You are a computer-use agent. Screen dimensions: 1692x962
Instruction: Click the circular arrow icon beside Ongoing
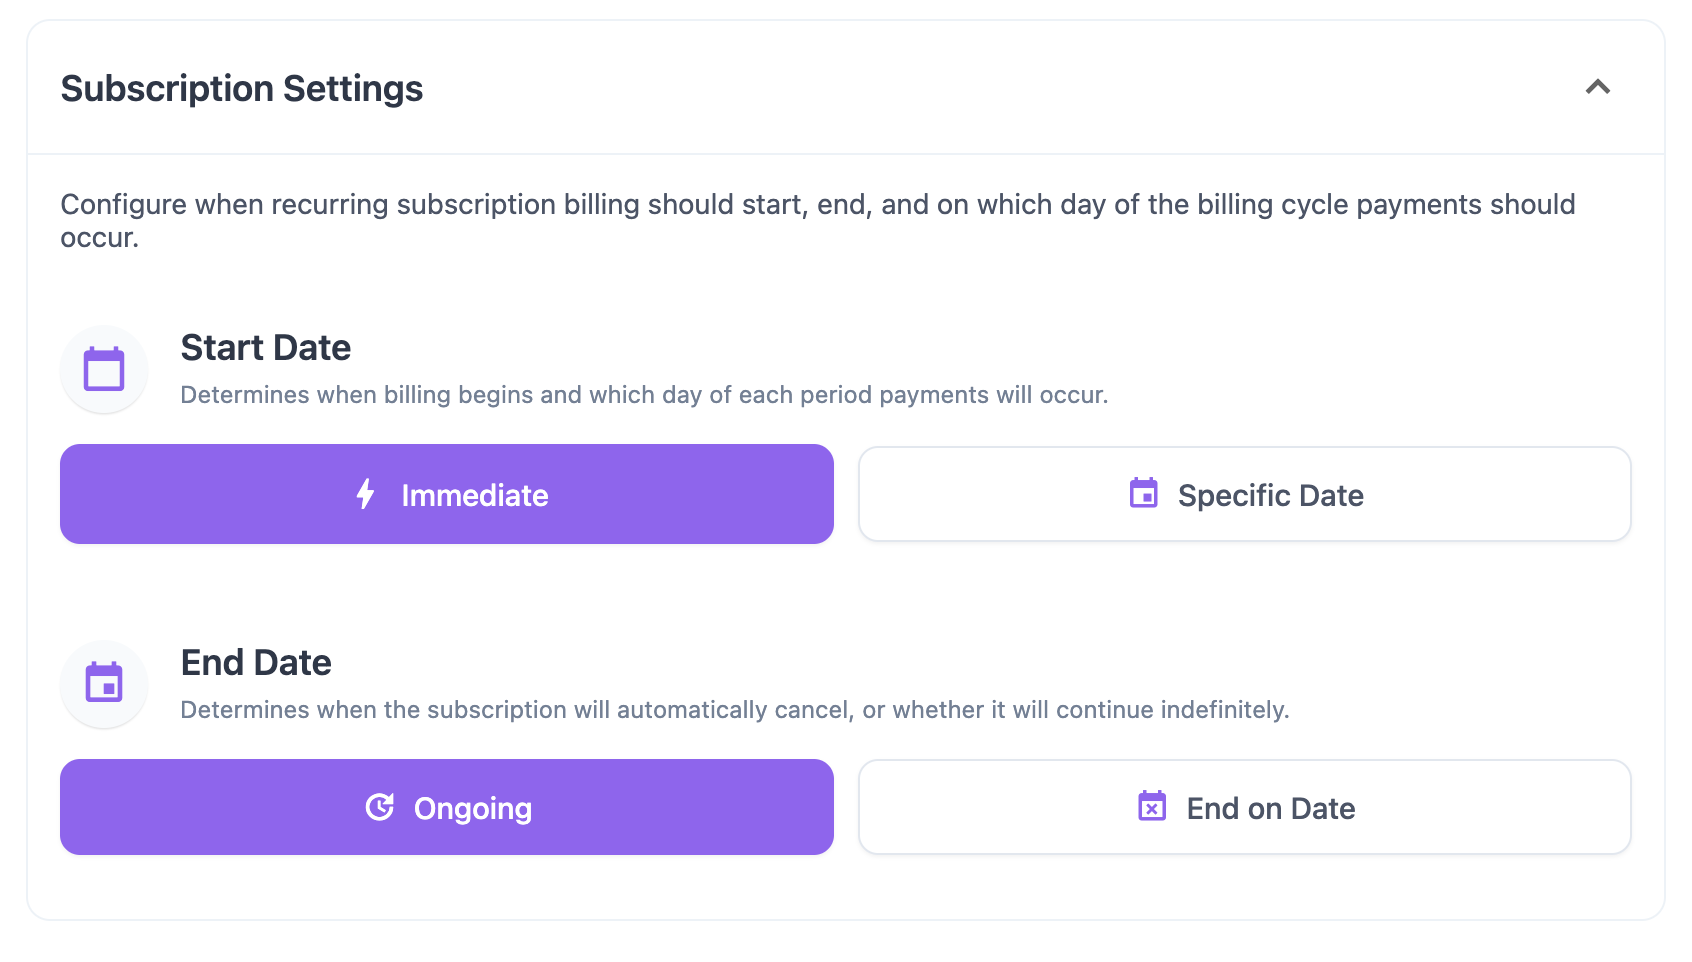pyautogui.click(x=380, y=807)
